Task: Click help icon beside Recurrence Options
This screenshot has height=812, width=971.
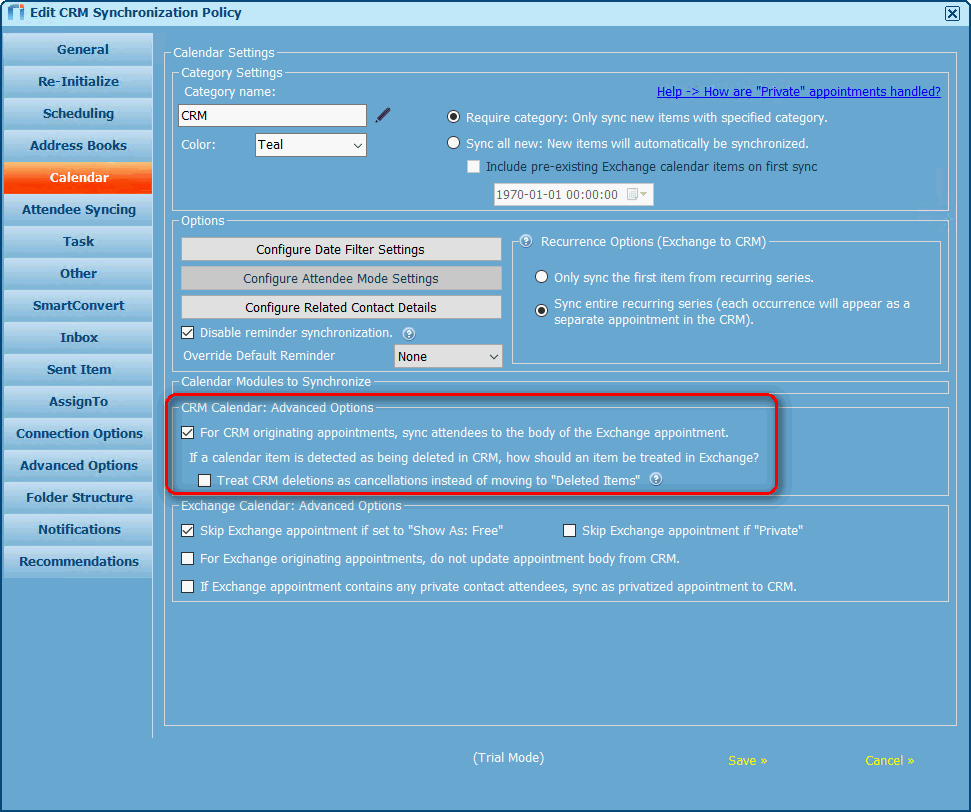Action: pos(526,241)
